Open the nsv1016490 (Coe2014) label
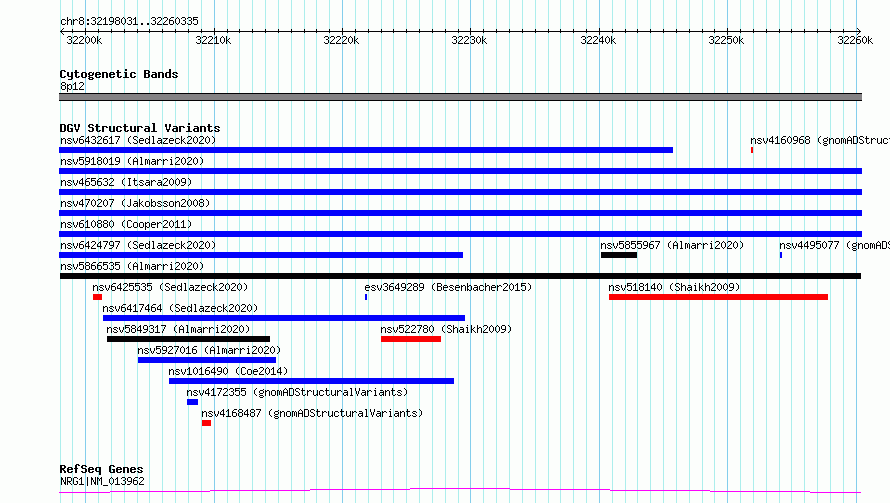 [x=228, y=371]
